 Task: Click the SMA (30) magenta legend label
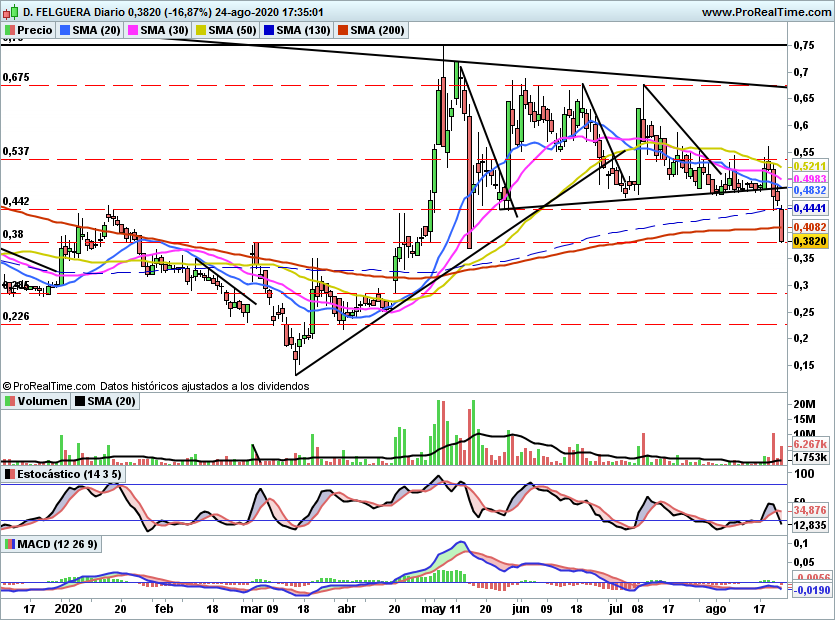click(164, 30)
